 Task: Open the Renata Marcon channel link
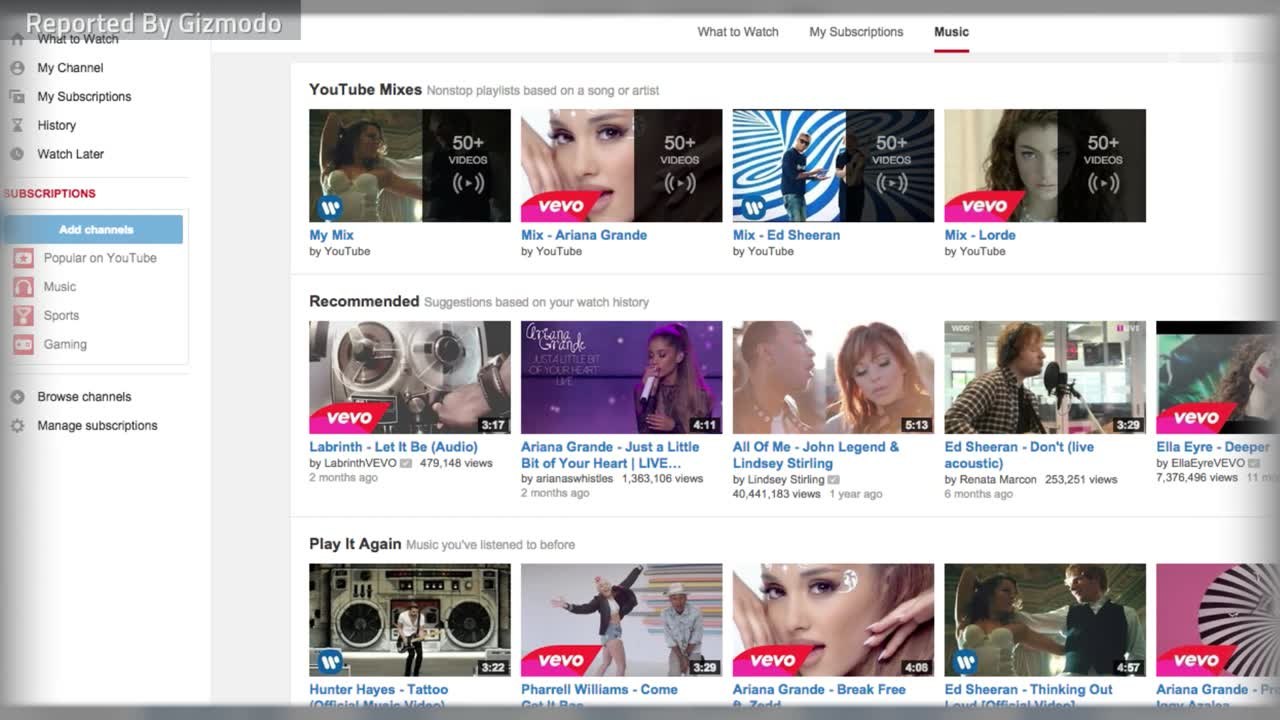999,480
